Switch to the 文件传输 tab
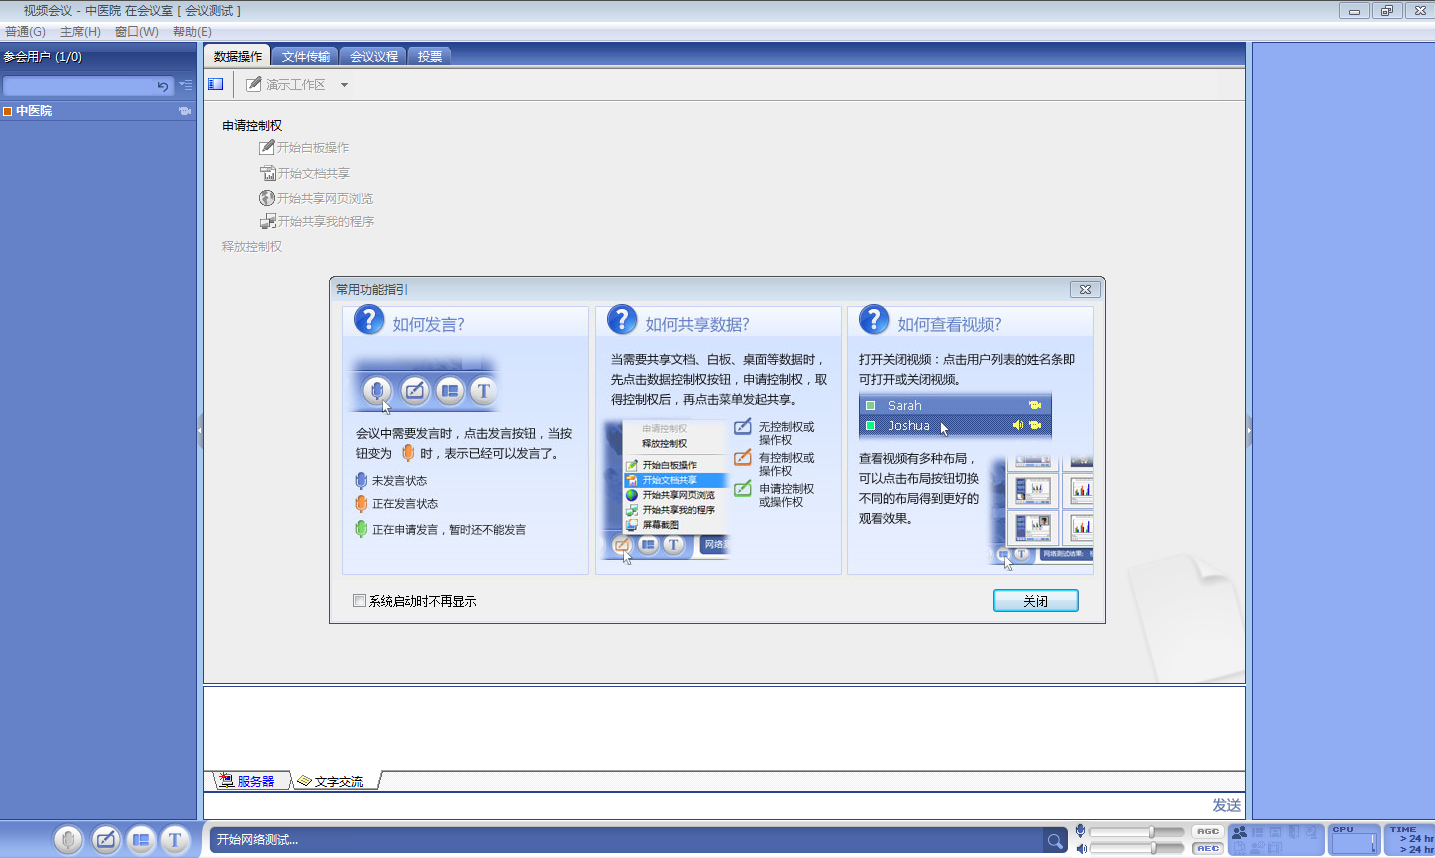The height and width of the screenshot is (858, 1435). point(305,57)
